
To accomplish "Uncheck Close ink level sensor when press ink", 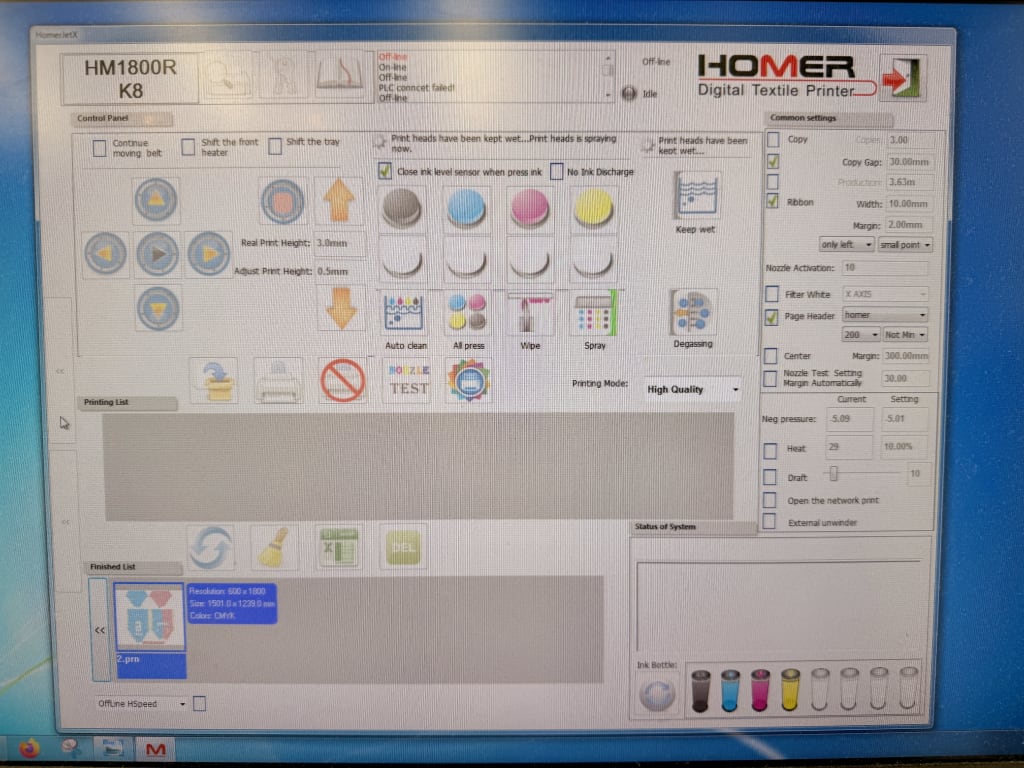I will [385, 171].
